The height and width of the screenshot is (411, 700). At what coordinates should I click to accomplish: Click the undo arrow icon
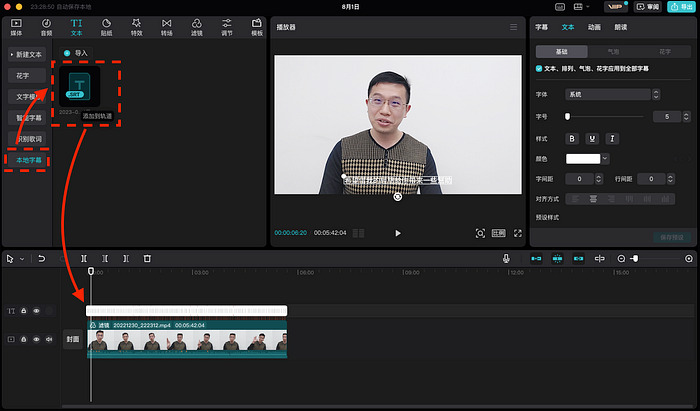pos(42,258)
